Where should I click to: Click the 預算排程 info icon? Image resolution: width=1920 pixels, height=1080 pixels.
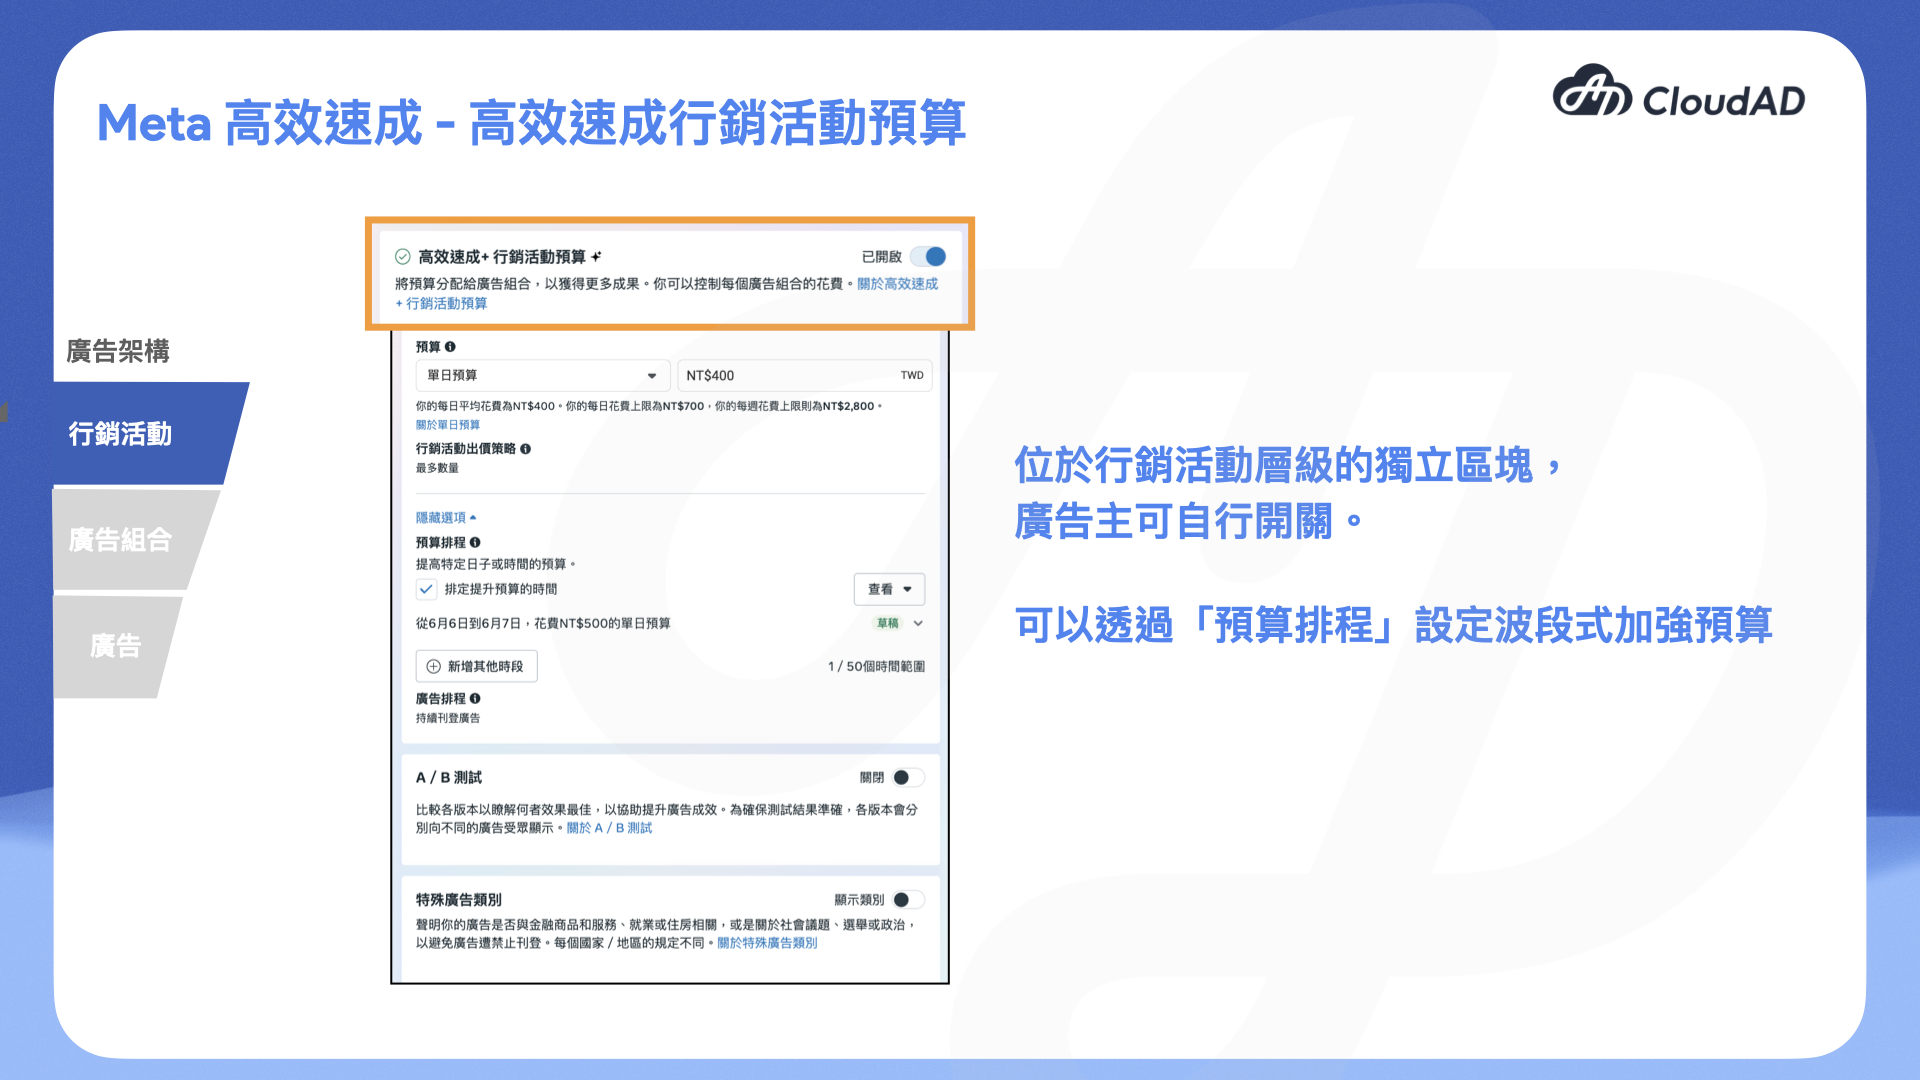pyautogui.click(x=476, y=543)
